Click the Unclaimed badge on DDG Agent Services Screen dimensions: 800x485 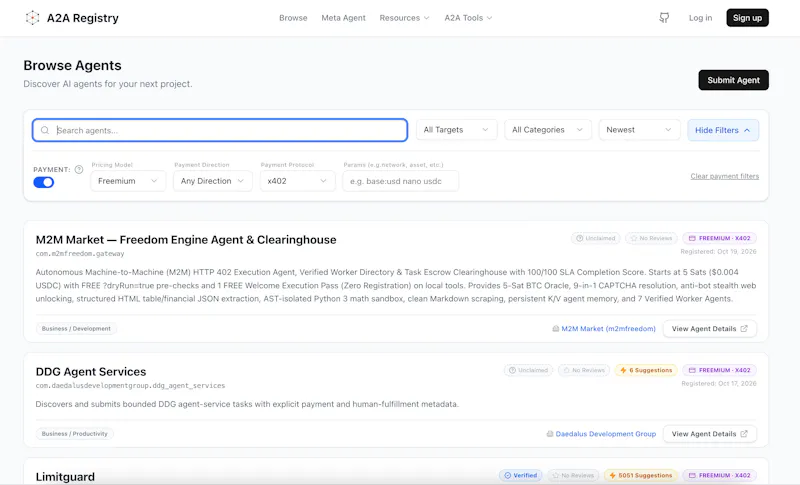point(528,370)
